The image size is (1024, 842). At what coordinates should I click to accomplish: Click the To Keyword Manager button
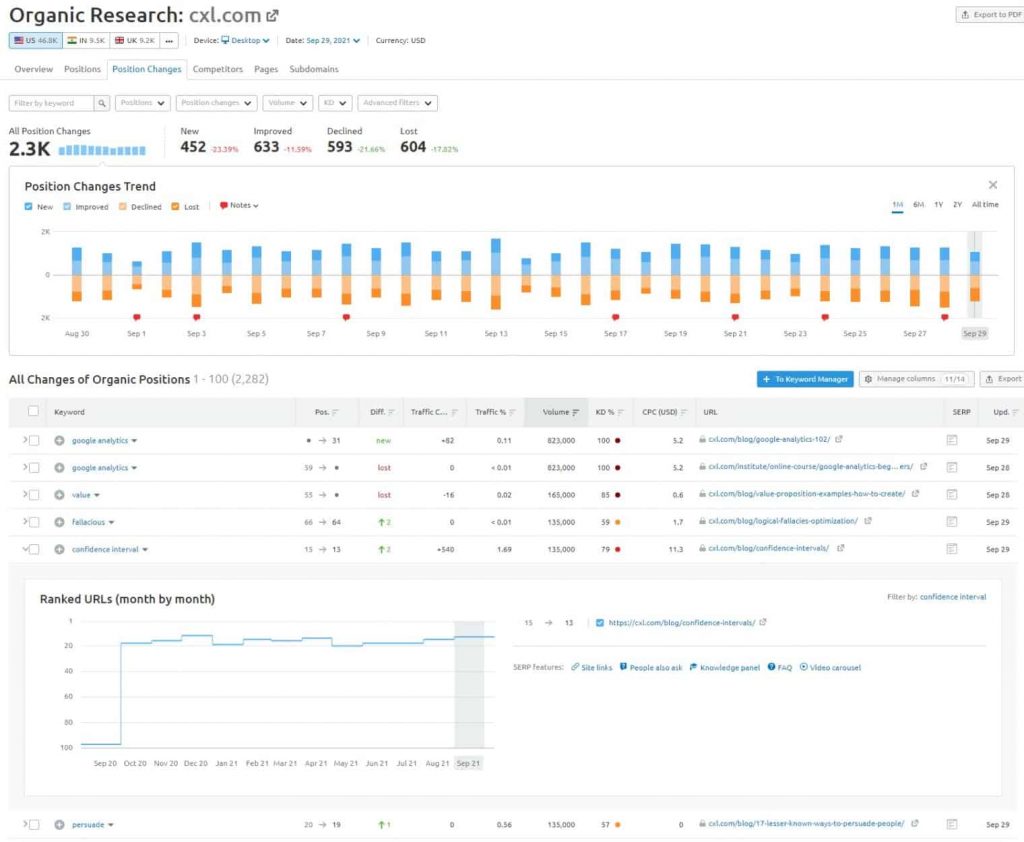[805, 380]
